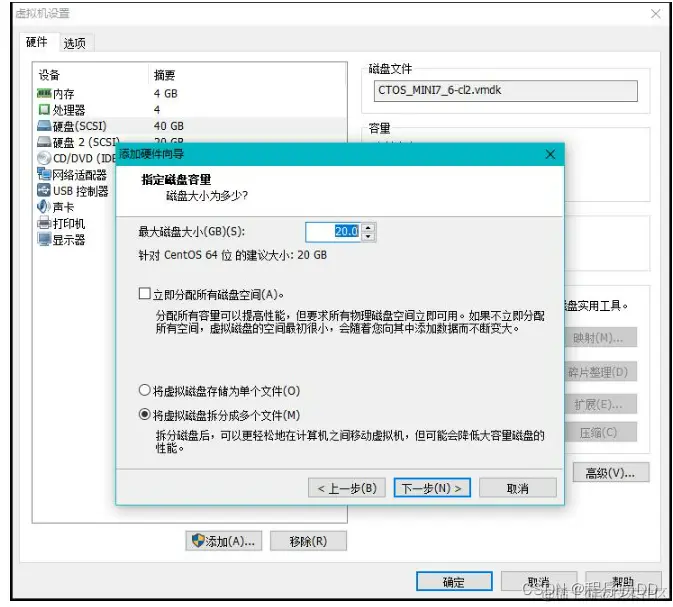Increase max disk size with up arrow
Screen dimensions: 673x607
[x=368, y=228]
